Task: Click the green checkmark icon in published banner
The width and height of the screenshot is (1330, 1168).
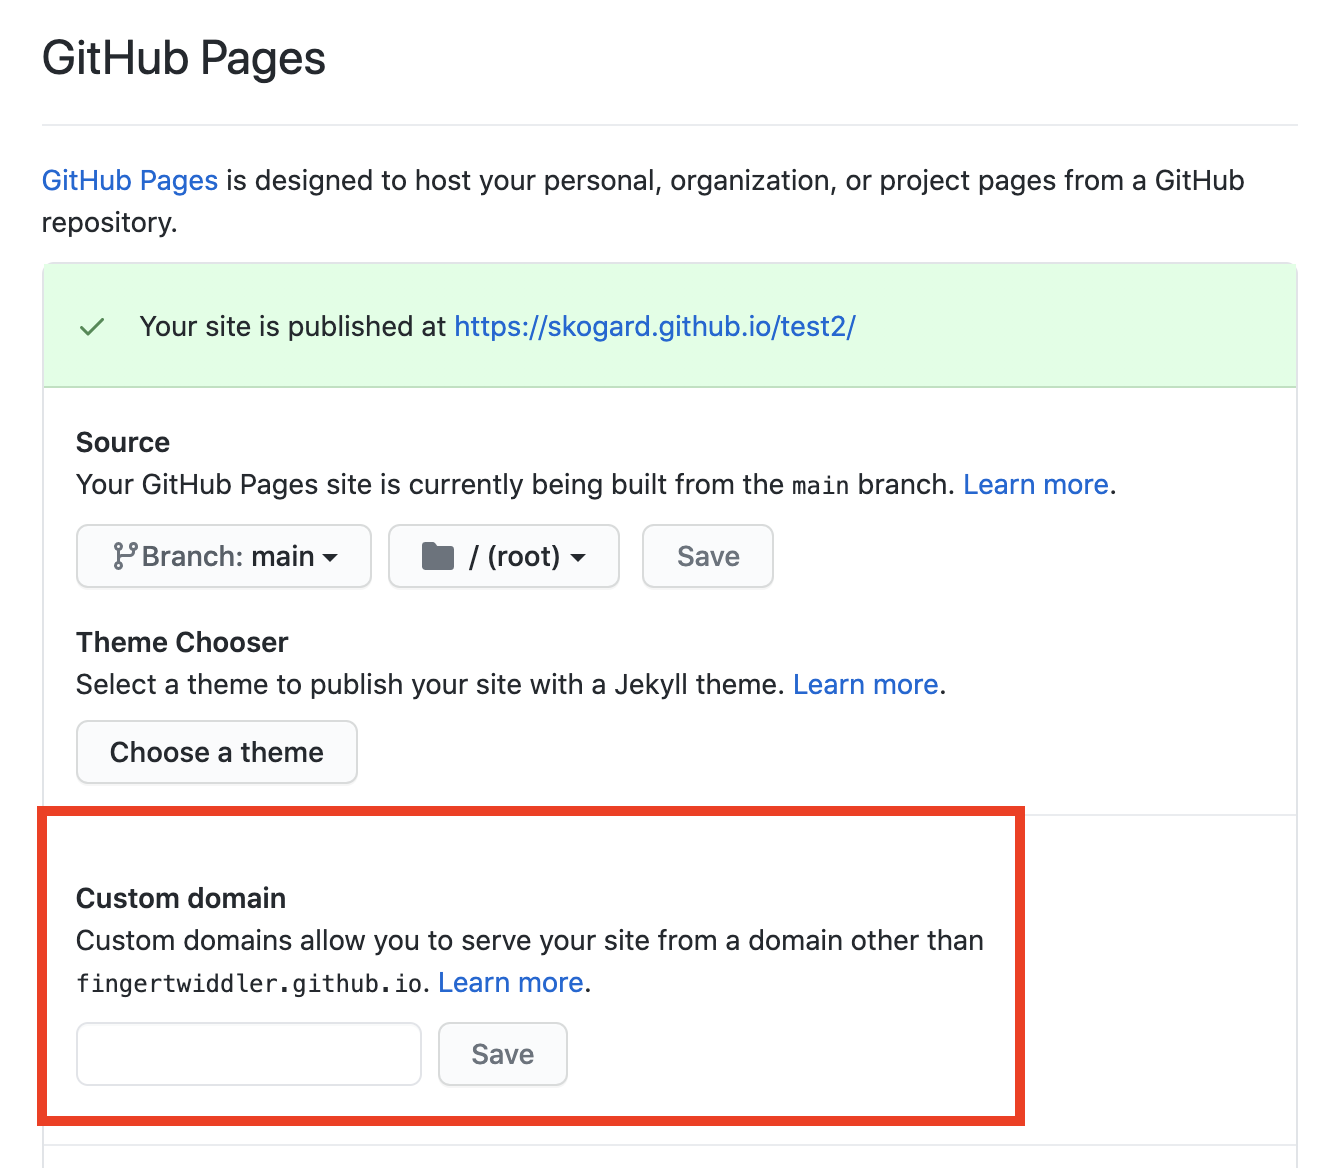Action: click(92, 327)
